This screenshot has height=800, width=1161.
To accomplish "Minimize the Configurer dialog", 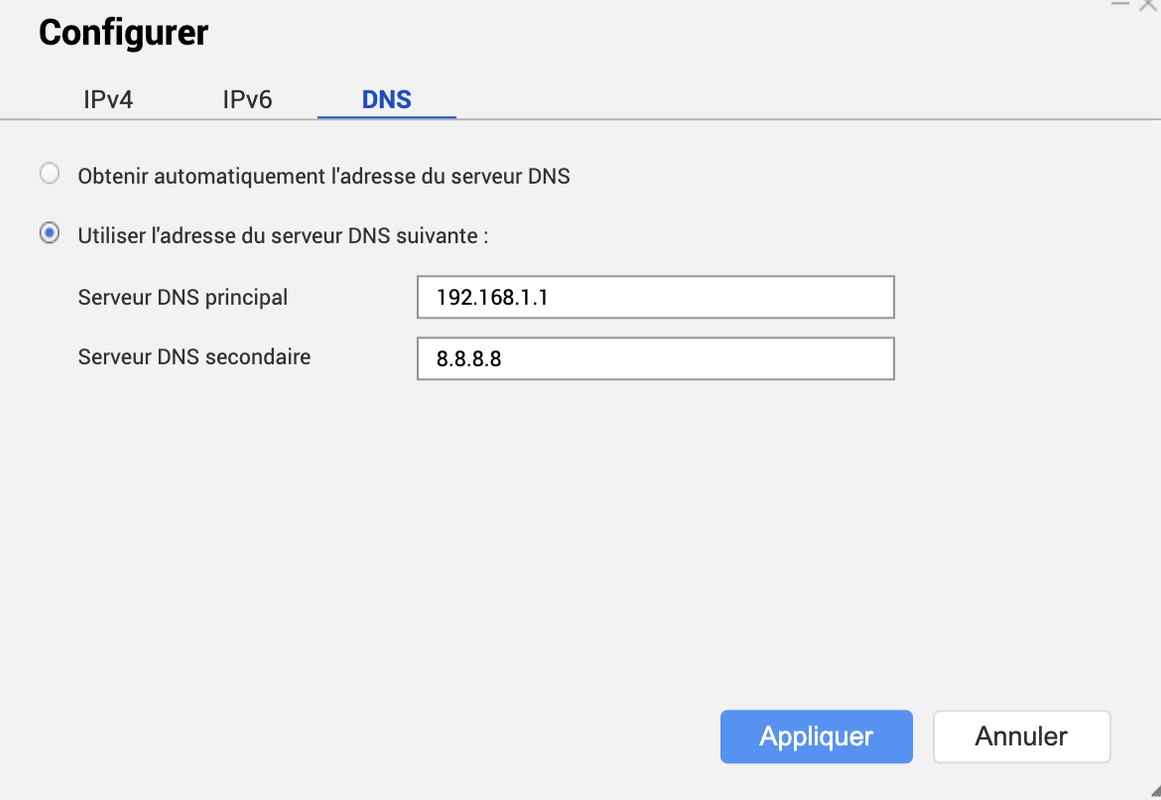I will coord(1120,4).
